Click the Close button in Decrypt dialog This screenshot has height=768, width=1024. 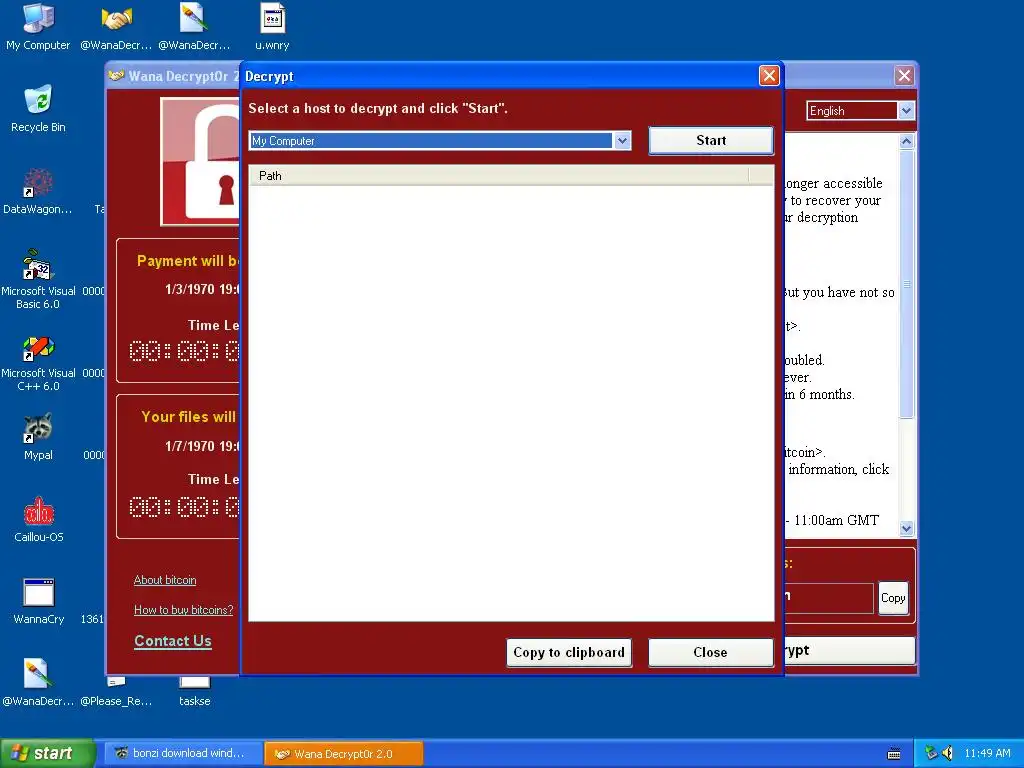(x=711, y=652)
